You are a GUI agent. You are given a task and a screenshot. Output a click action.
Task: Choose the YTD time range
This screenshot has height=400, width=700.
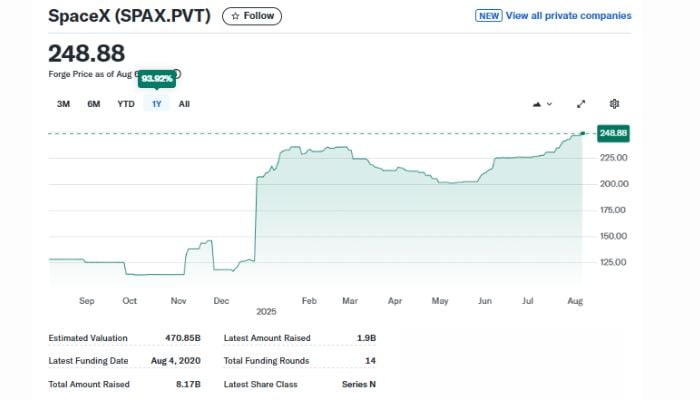[x=125, y=104]
